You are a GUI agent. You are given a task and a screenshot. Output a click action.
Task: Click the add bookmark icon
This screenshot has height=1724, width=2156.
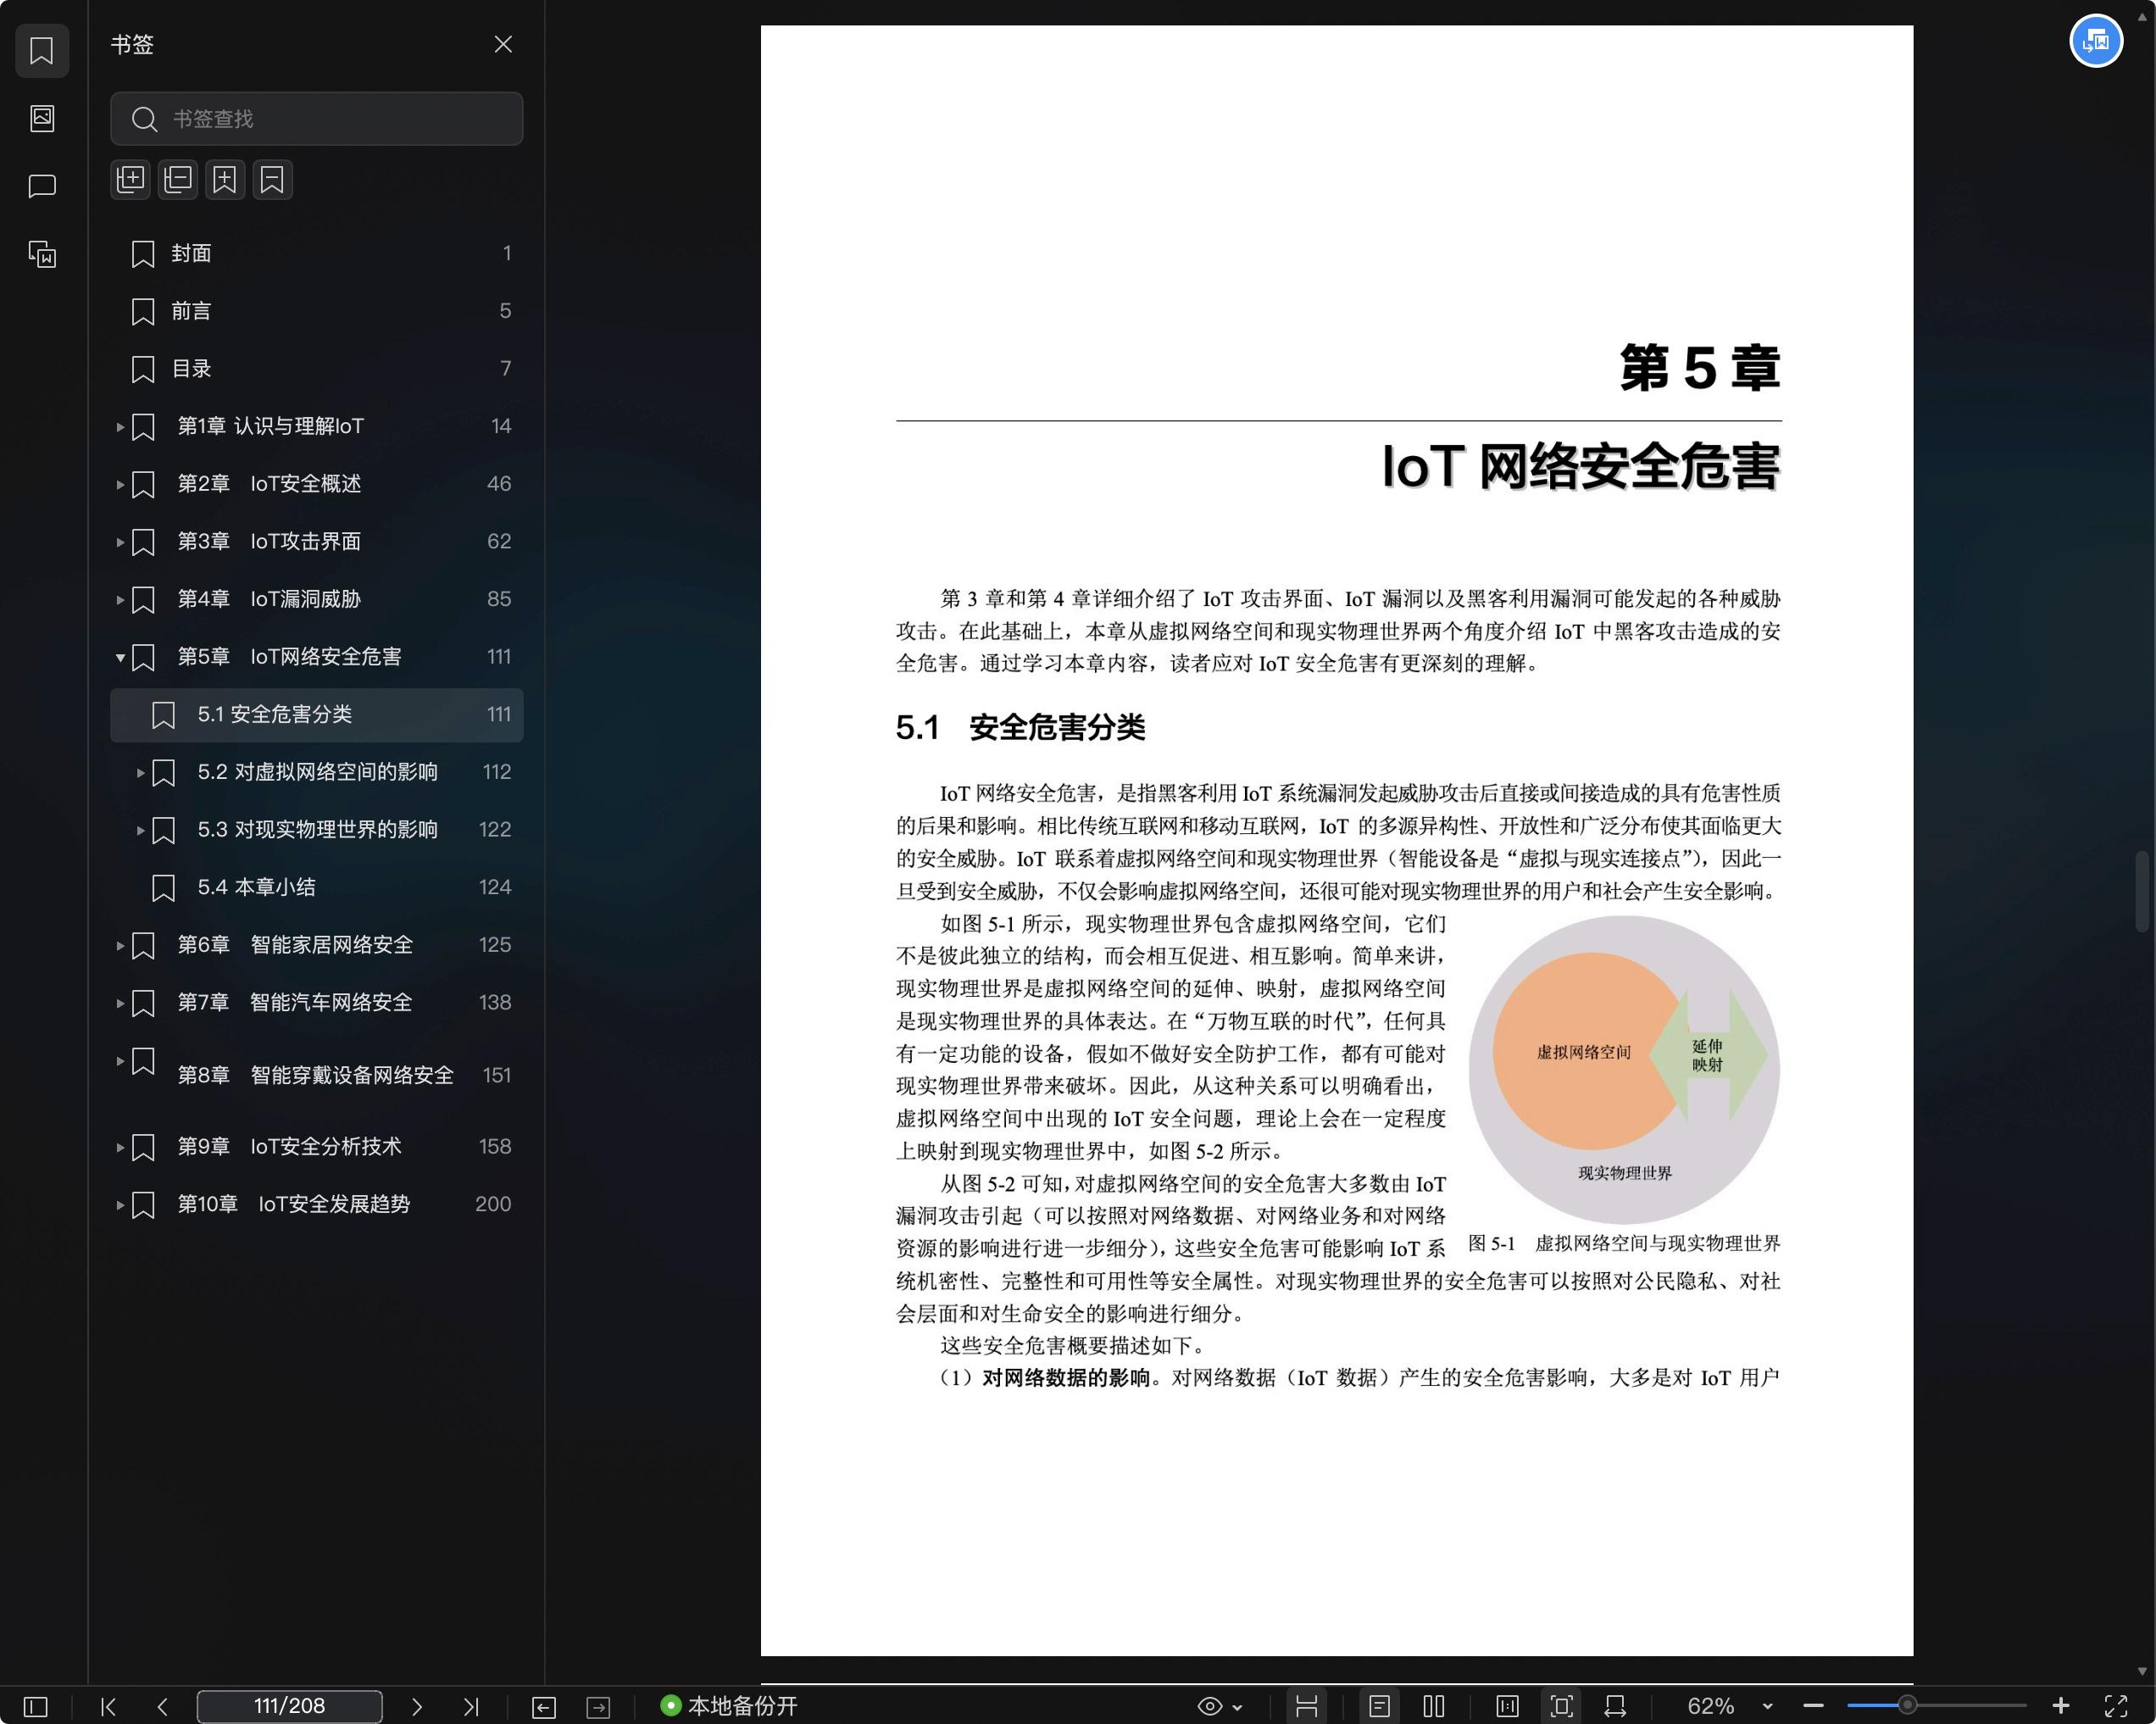click(x=225, y=180)
